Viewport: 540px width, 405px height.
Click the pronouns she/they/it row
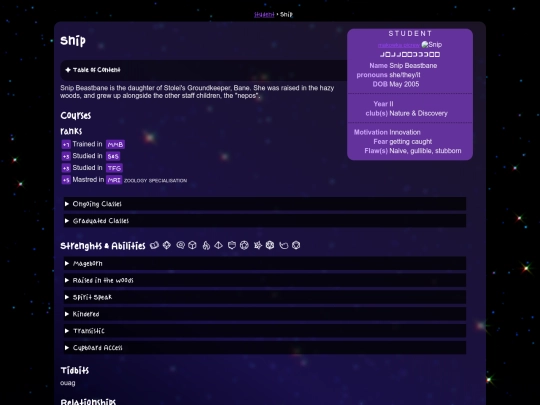pos(388,75)
